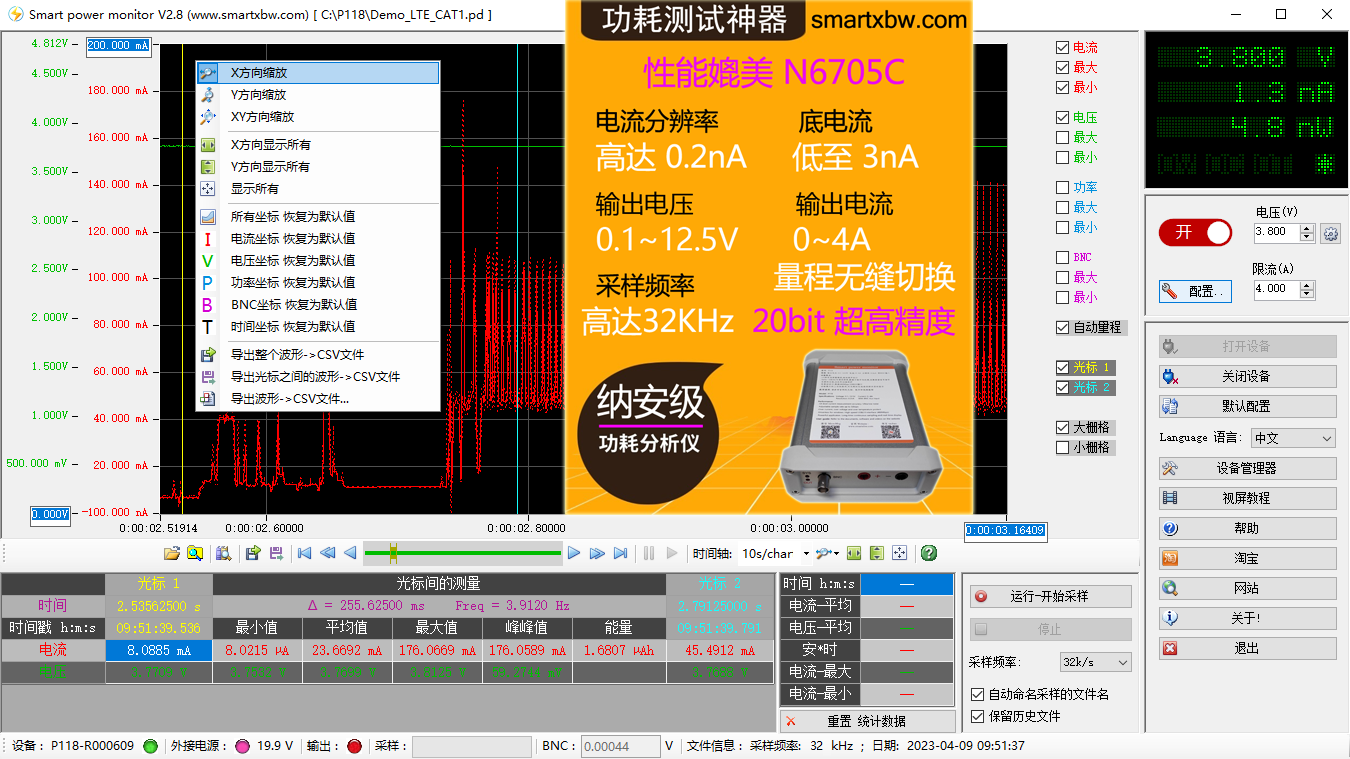Select 电流坐标 恢复为默认值
Image resolution: width=1350 pixels, height=759 pixels.
317,239
